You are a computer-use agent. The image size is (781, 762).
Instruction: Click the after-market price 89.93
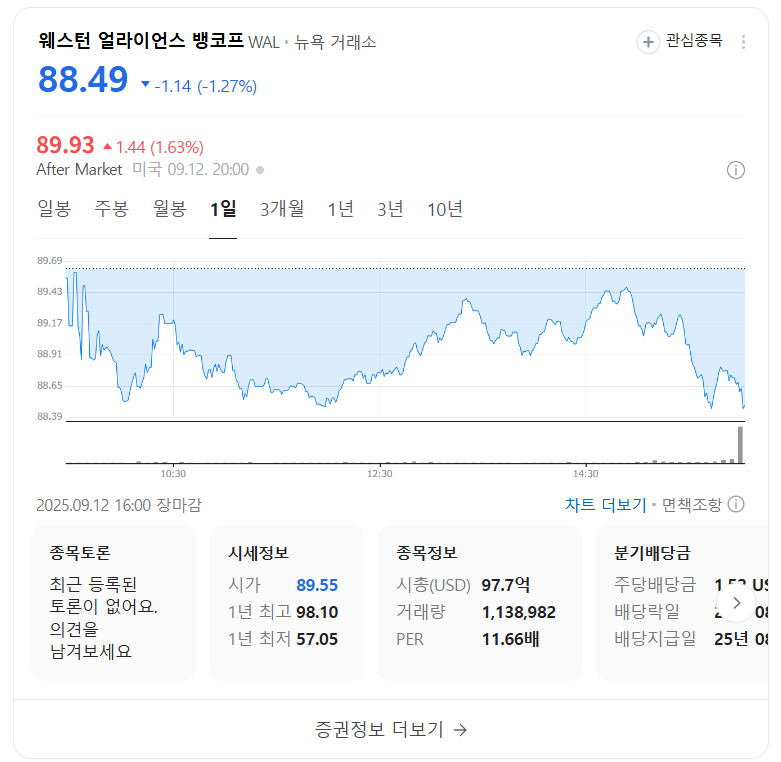(65, 145)
